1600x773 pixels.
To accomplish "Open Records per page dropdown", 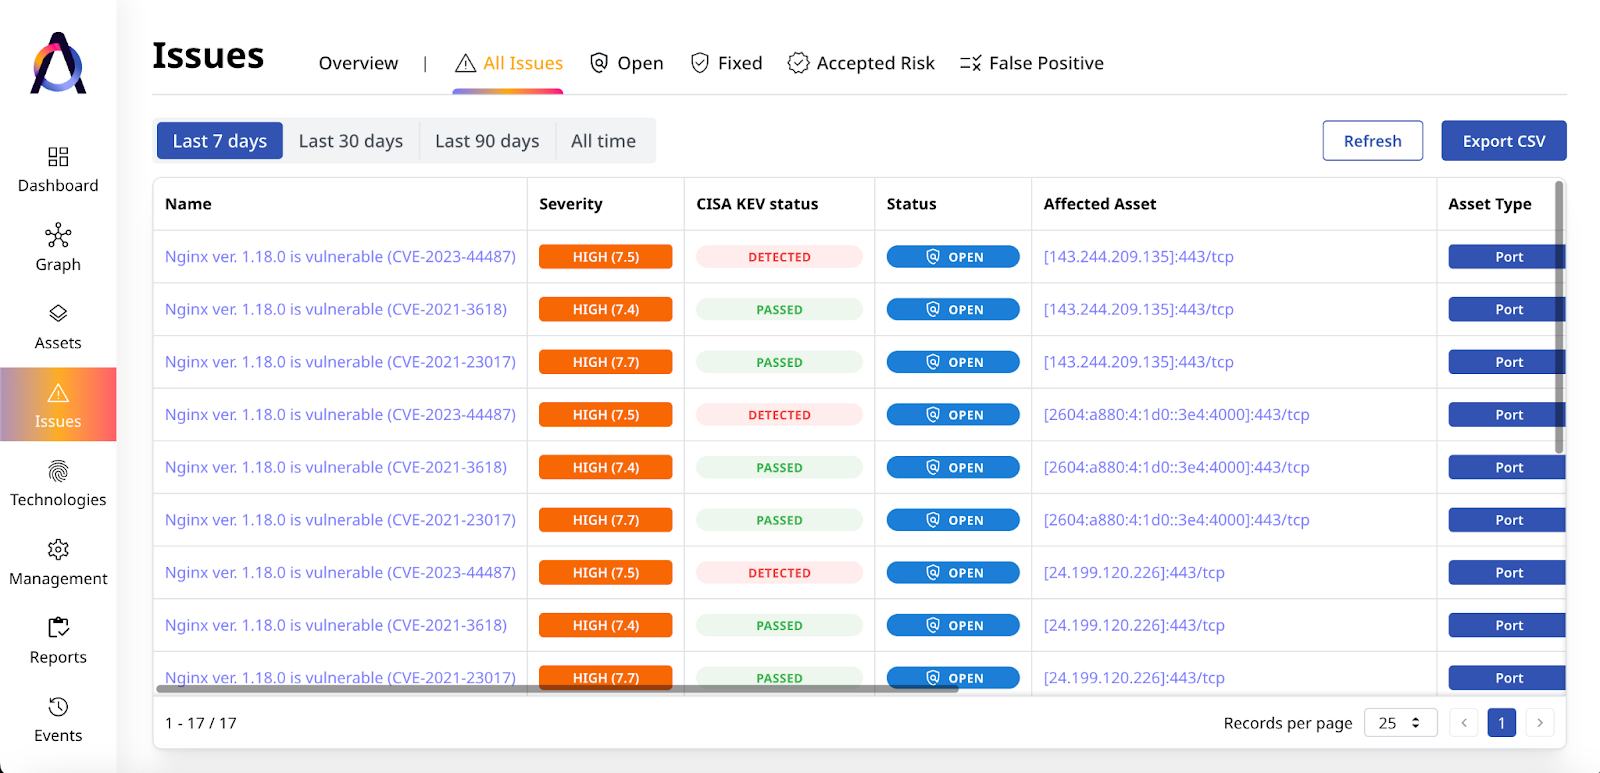I will pos(1400,722).
